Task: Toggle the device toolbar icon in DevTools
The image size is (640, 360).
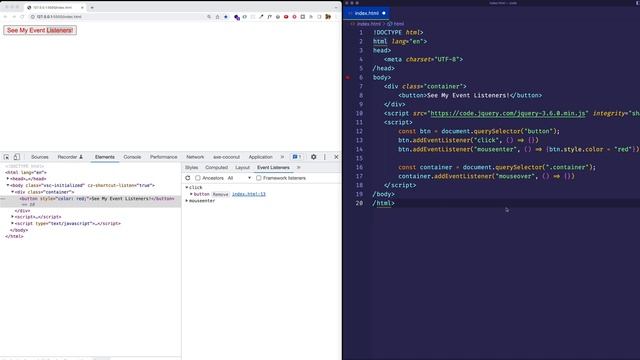Action: point(17,157)
